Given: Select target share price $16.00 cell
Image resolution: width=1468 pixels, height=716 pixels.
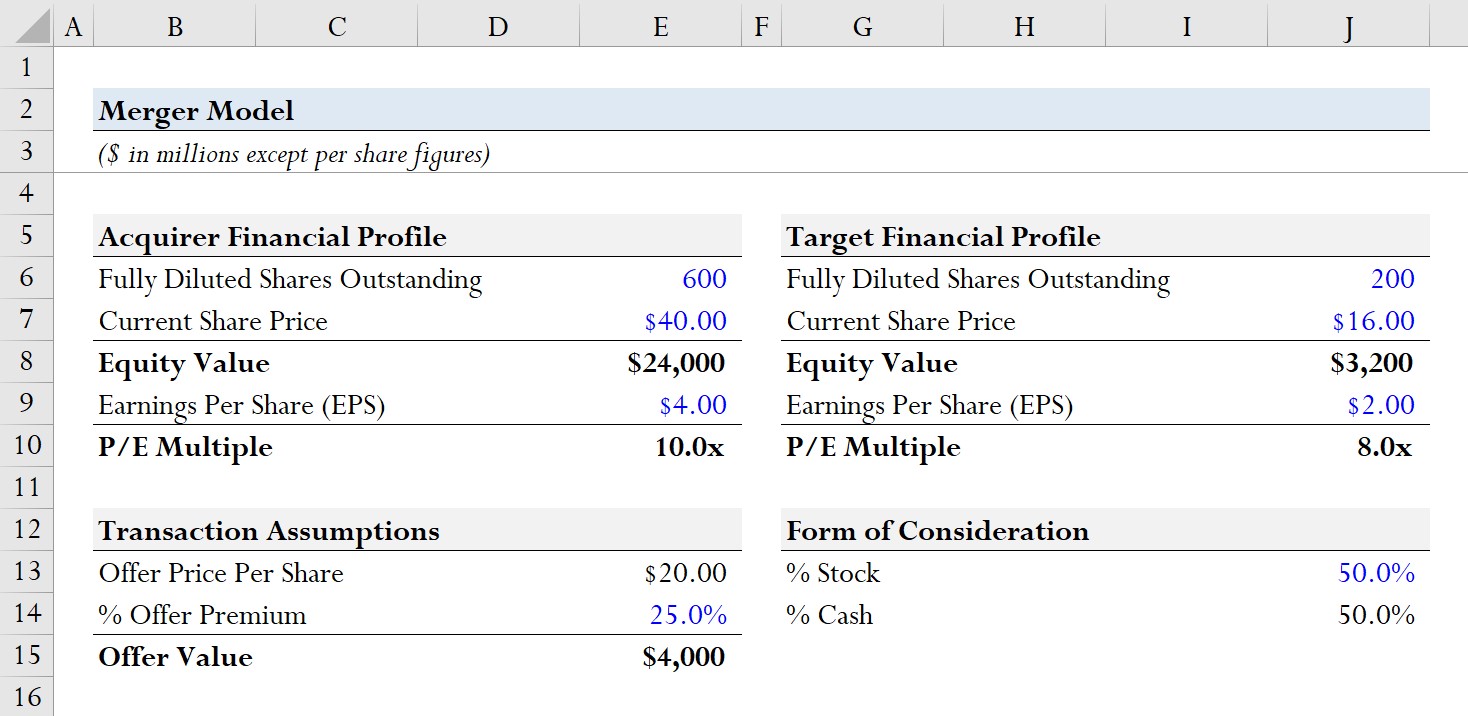Looking at the screenshot, I should [x=1348, y=321].
